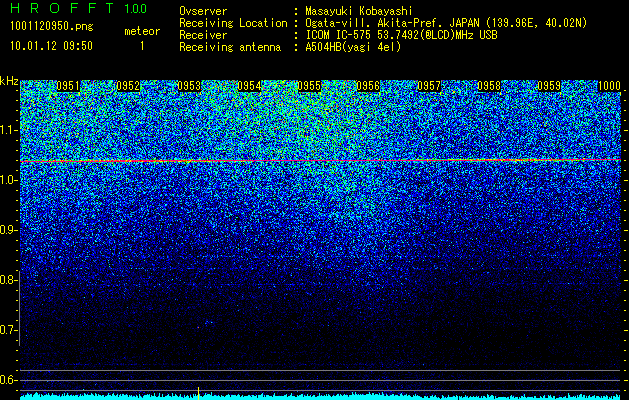Select the Ogata-vill. Akita-Pref. JAPAN location text

(446, 23)
